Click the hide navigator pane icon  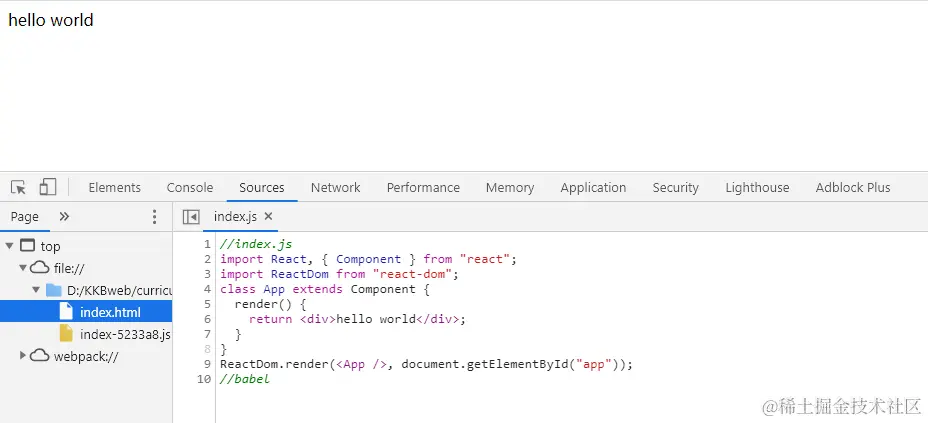click(x=191, y=217)
